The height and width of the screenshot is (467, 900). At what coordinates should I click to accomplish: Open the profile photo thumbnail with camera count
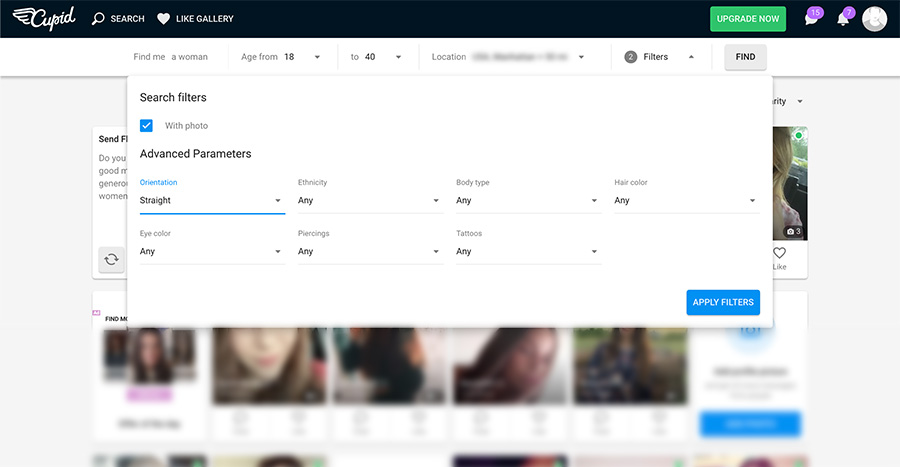point(790,183)
